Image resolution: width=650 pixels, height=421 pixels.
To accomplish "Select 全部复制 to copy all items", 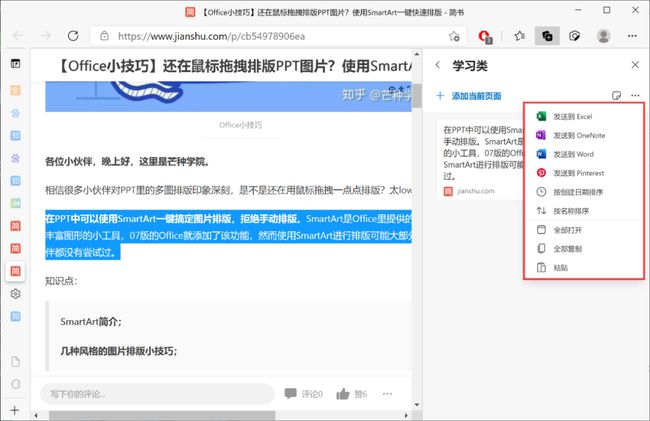I will coord(584,249).
